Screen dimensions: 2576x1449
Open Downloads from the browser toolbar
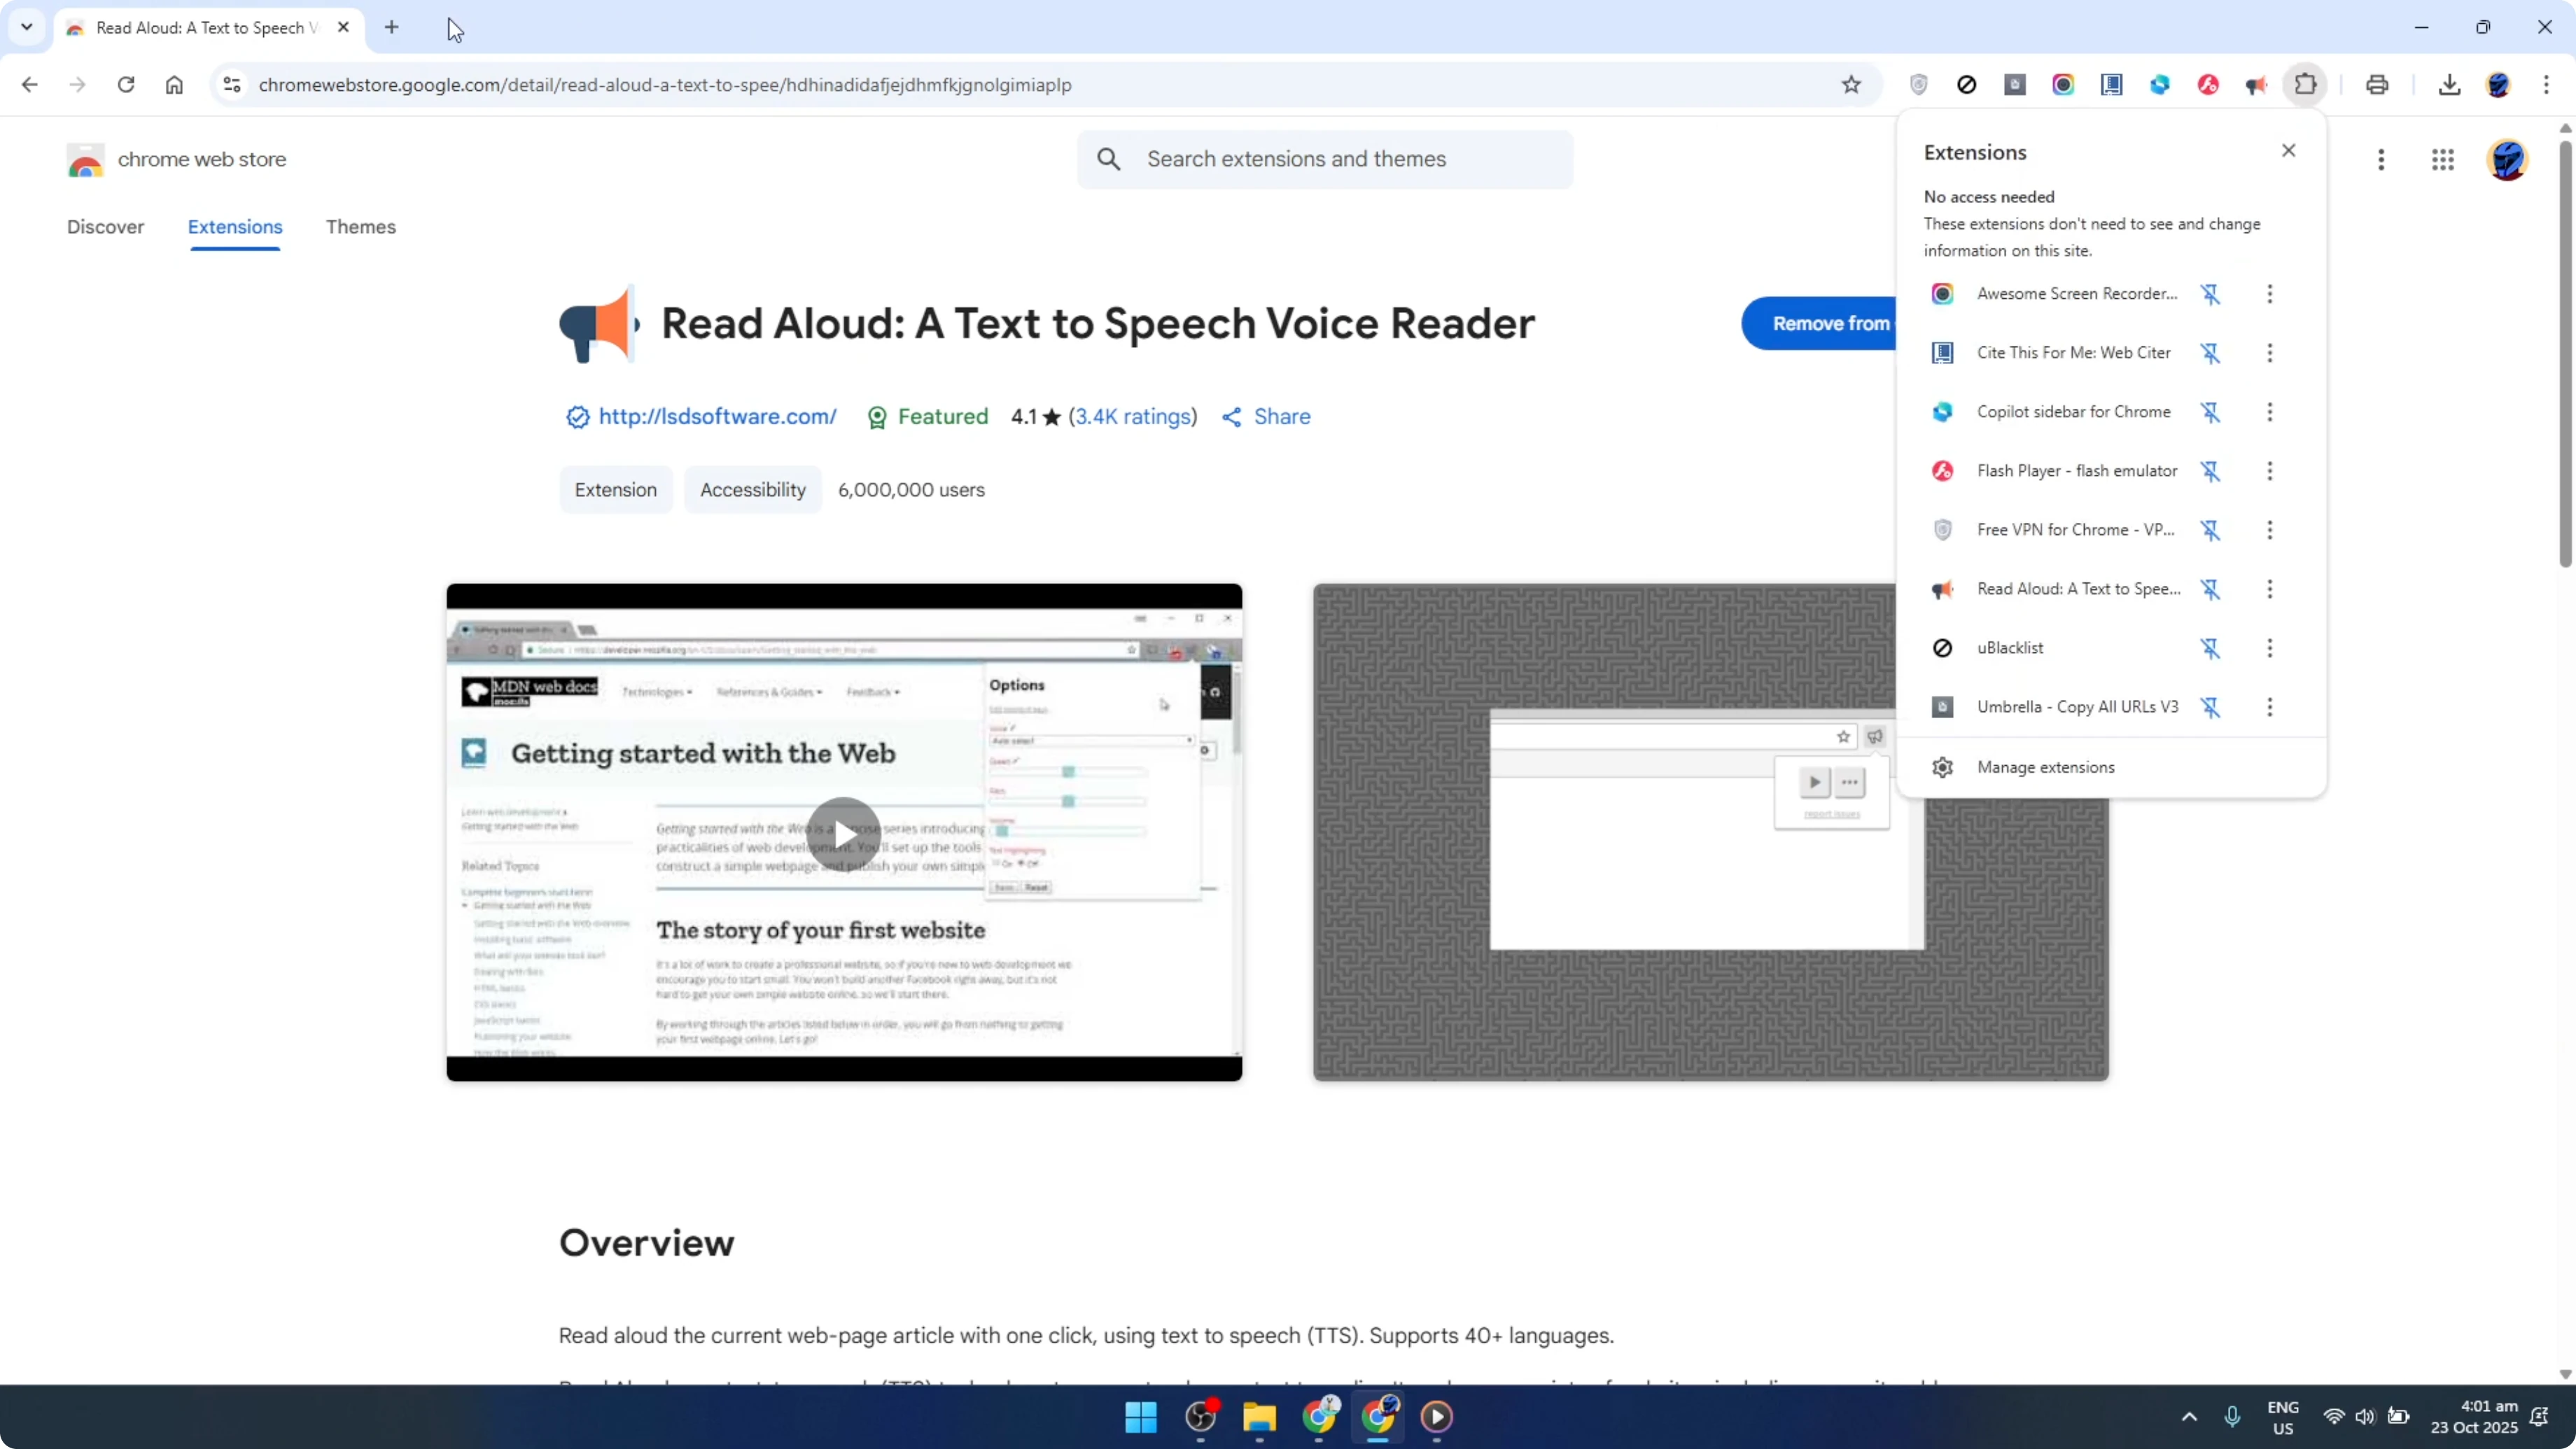[x=2449, y=85]
